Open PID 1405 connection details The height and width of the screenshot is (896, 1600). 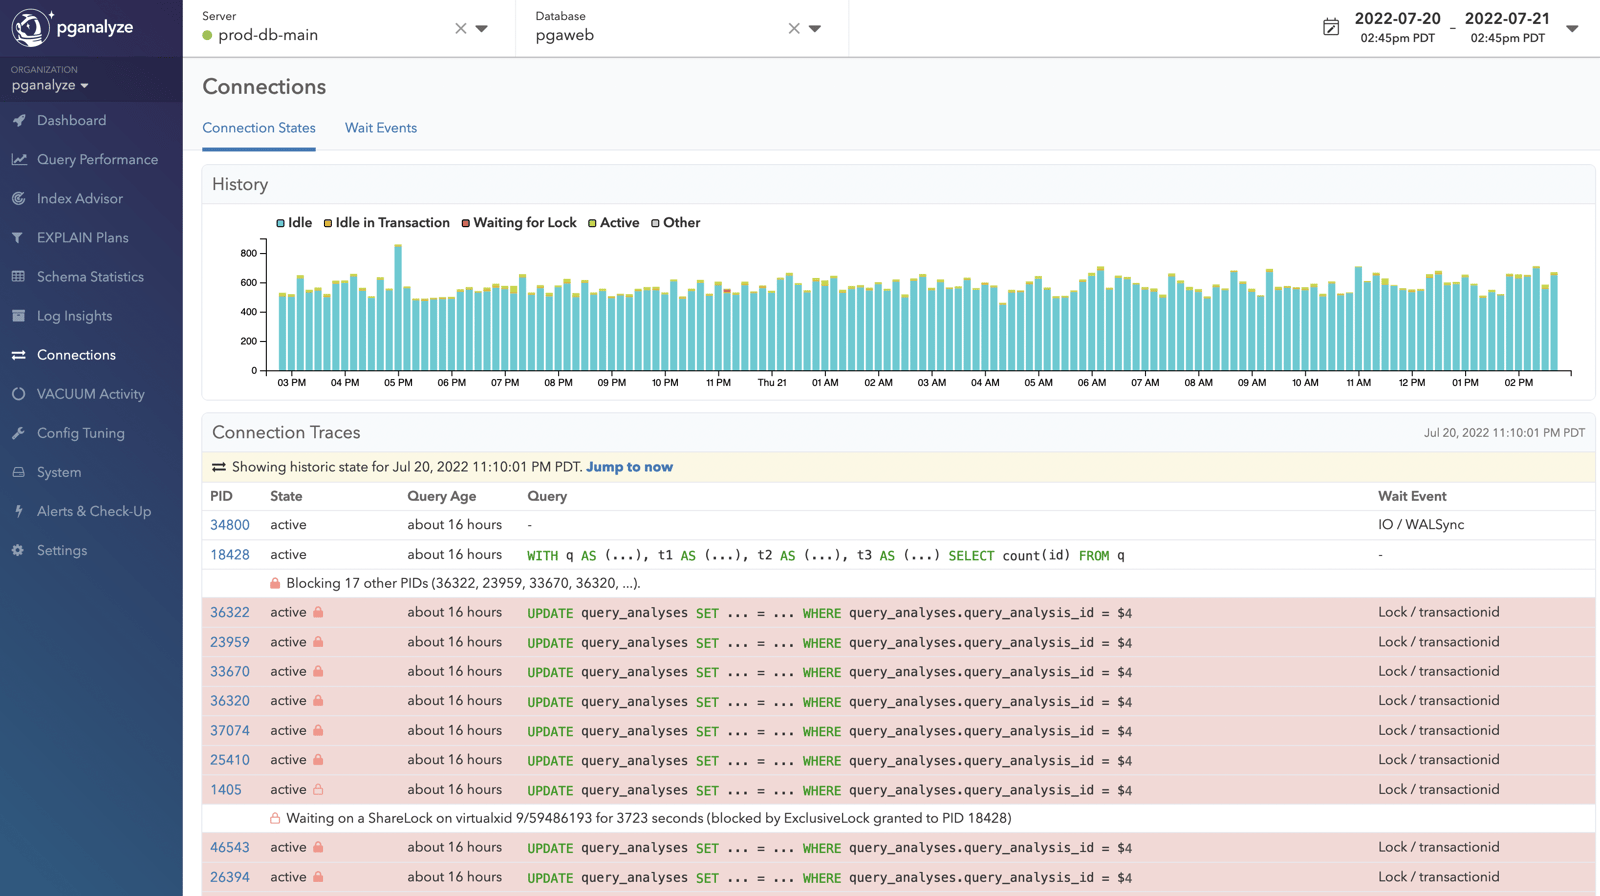(226, 790)
